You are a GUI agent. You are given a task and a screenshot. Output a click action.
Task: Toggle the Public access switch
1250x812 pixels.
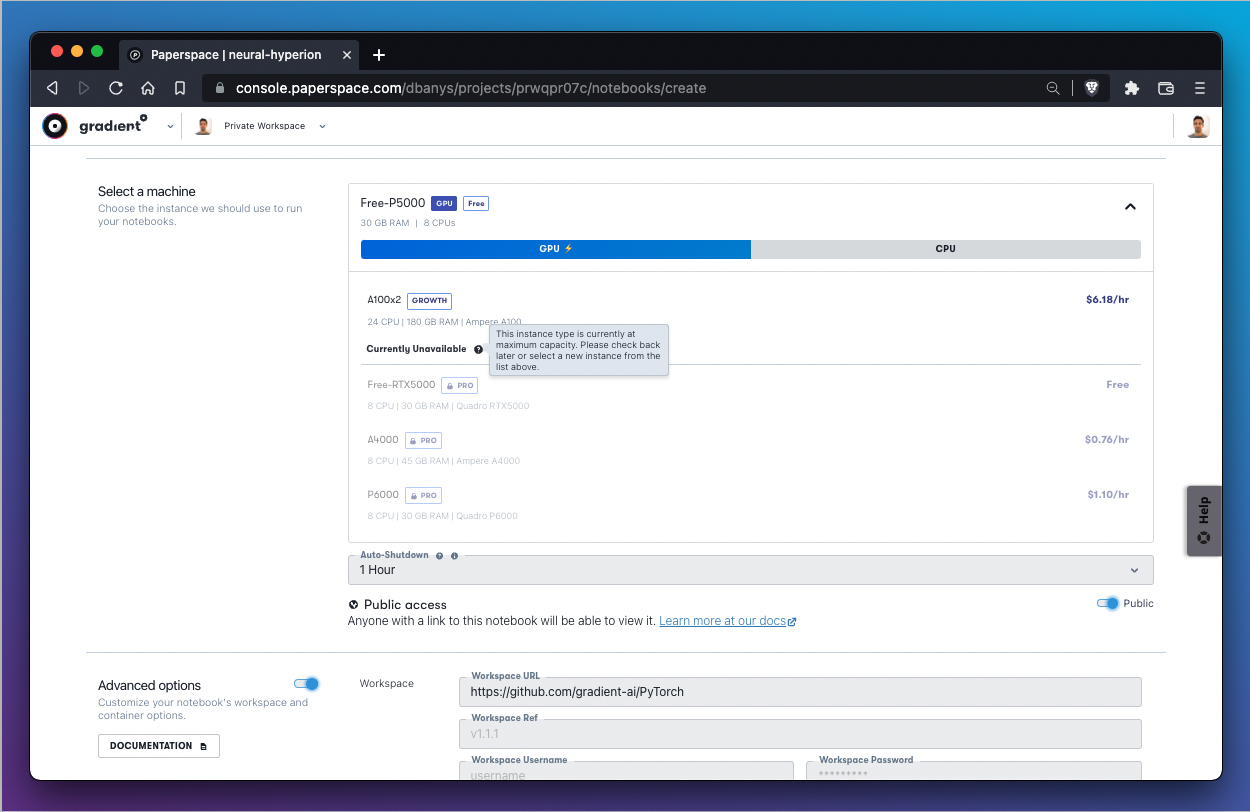pos(1107,603)
